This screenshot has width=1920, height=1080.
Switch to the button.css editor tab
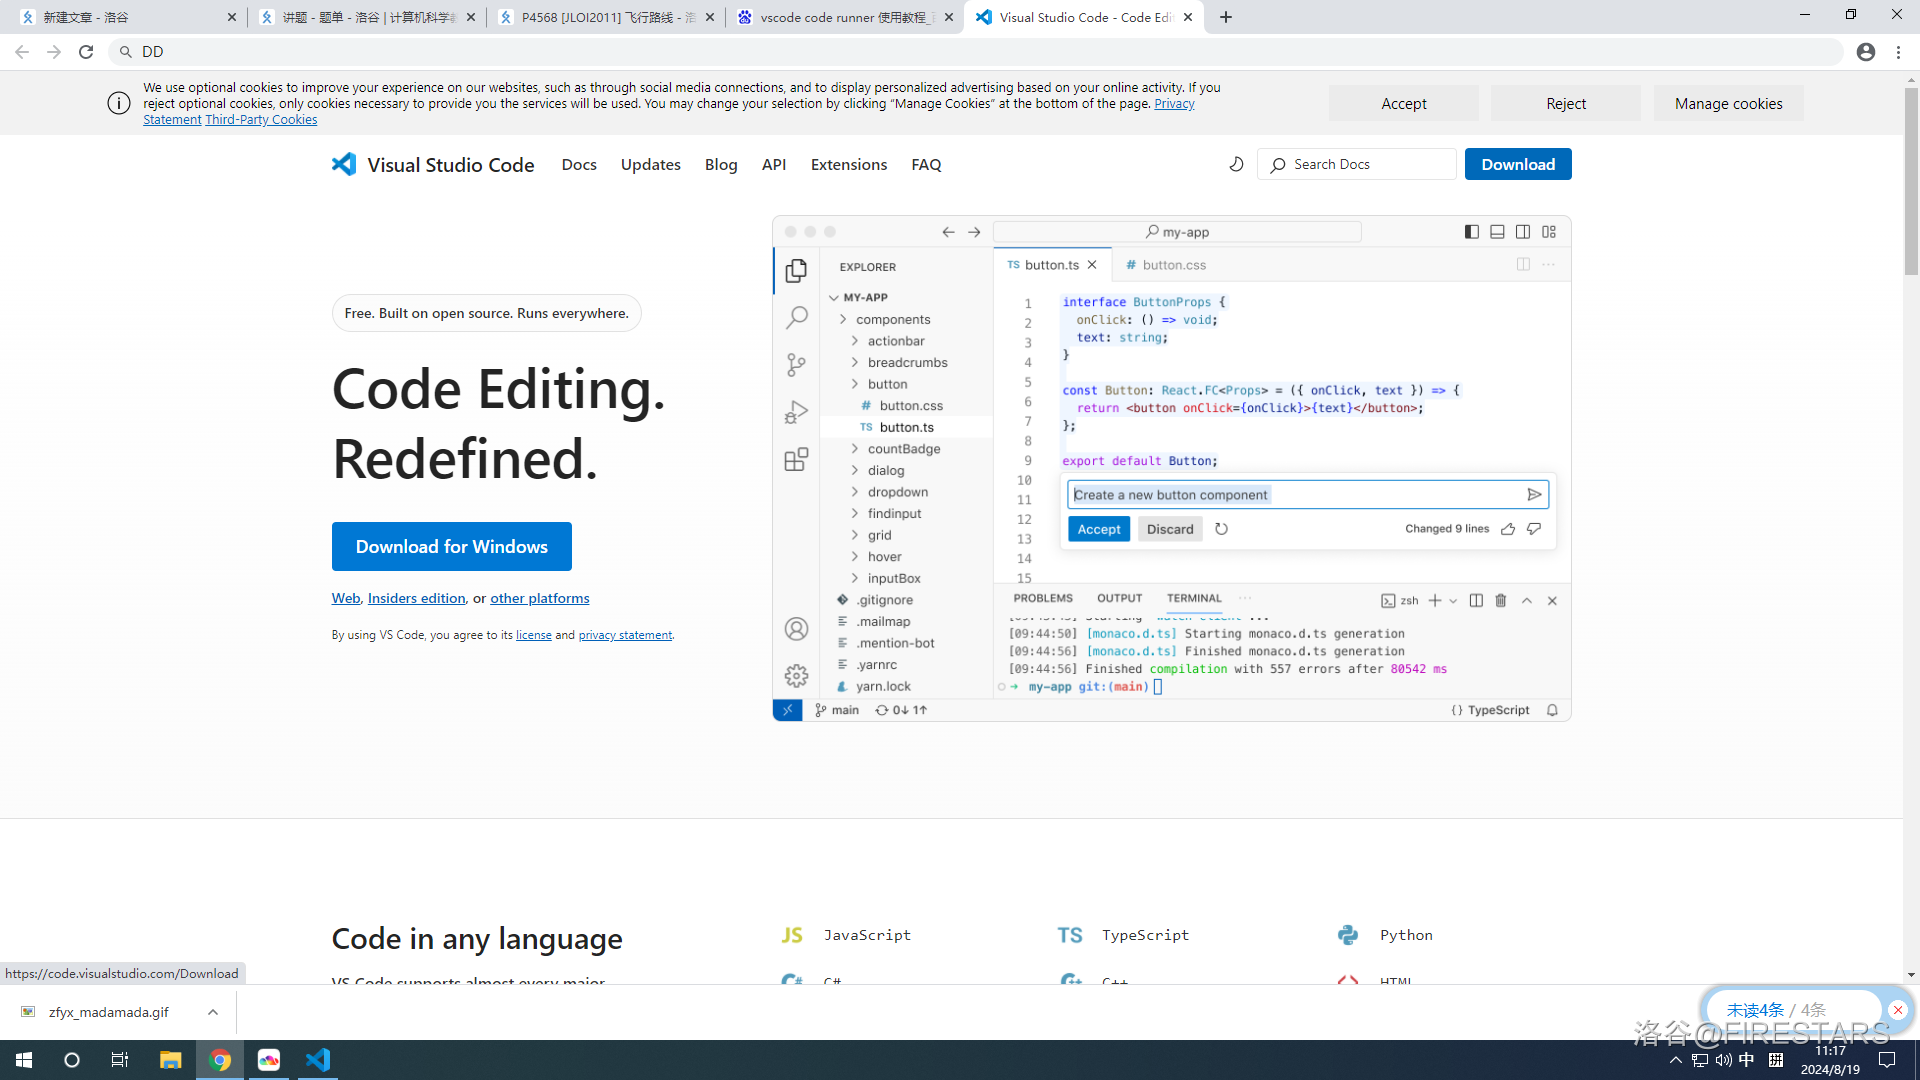tap(1172, 264)
